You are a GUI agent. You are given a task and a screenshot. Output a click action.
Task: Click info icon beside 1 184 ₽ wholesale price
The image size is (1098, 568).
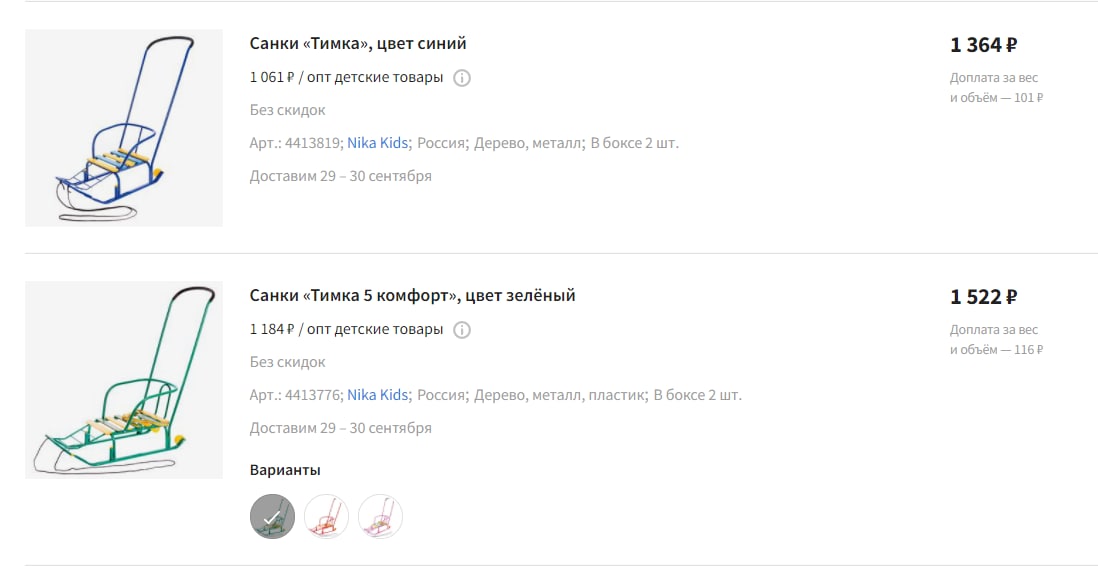[x=461, y=330]
